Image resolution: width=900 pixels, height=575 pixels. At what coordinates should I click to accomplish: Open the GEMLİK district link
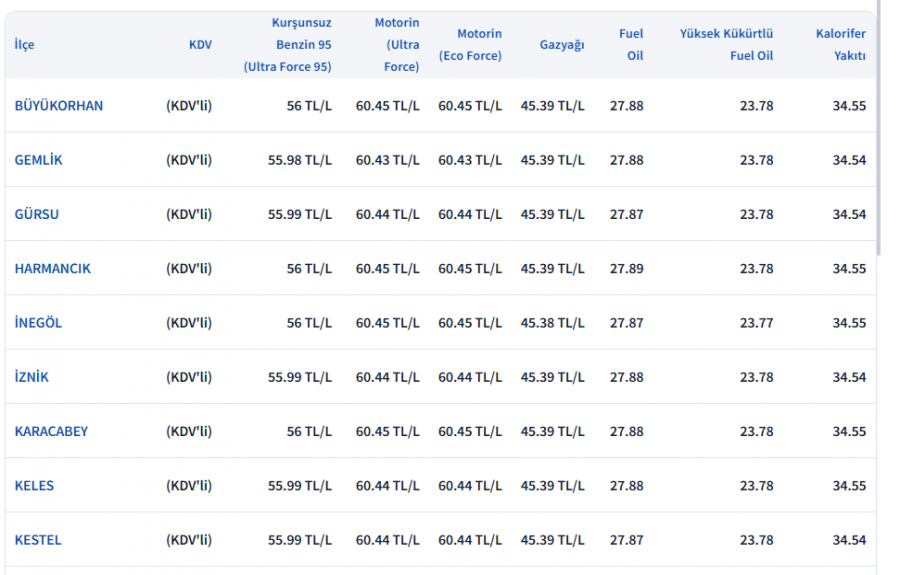point(38,160)
